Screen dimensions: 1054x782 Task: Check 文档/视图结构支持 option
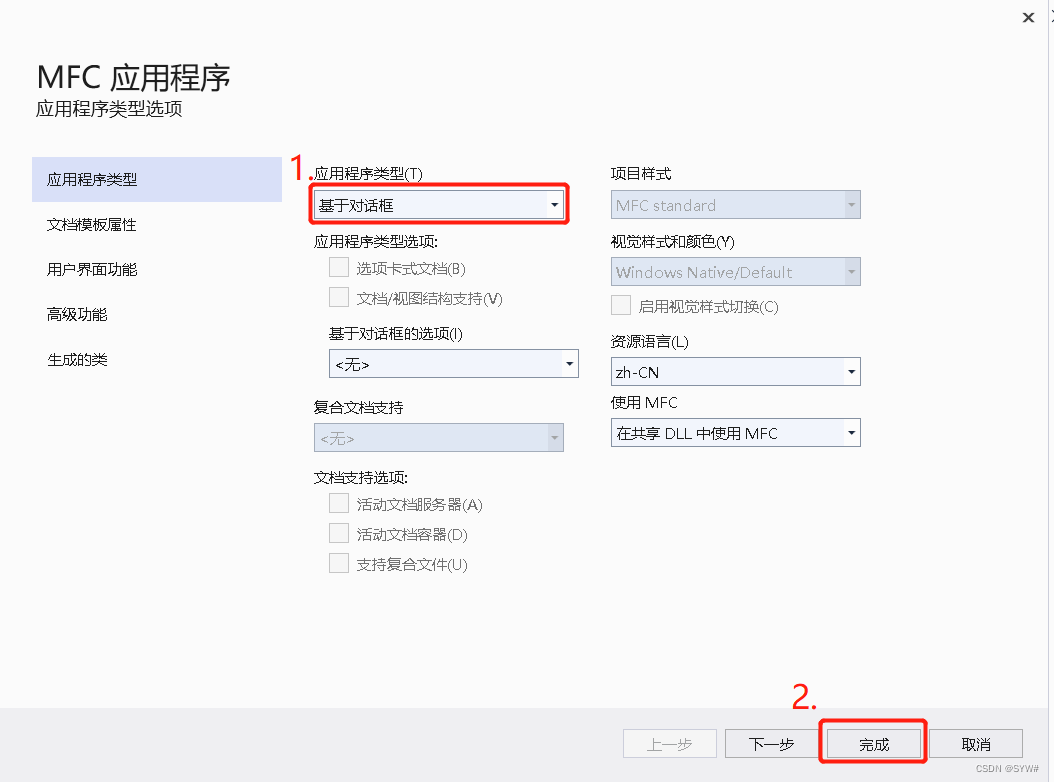click(x=339, y=297)
